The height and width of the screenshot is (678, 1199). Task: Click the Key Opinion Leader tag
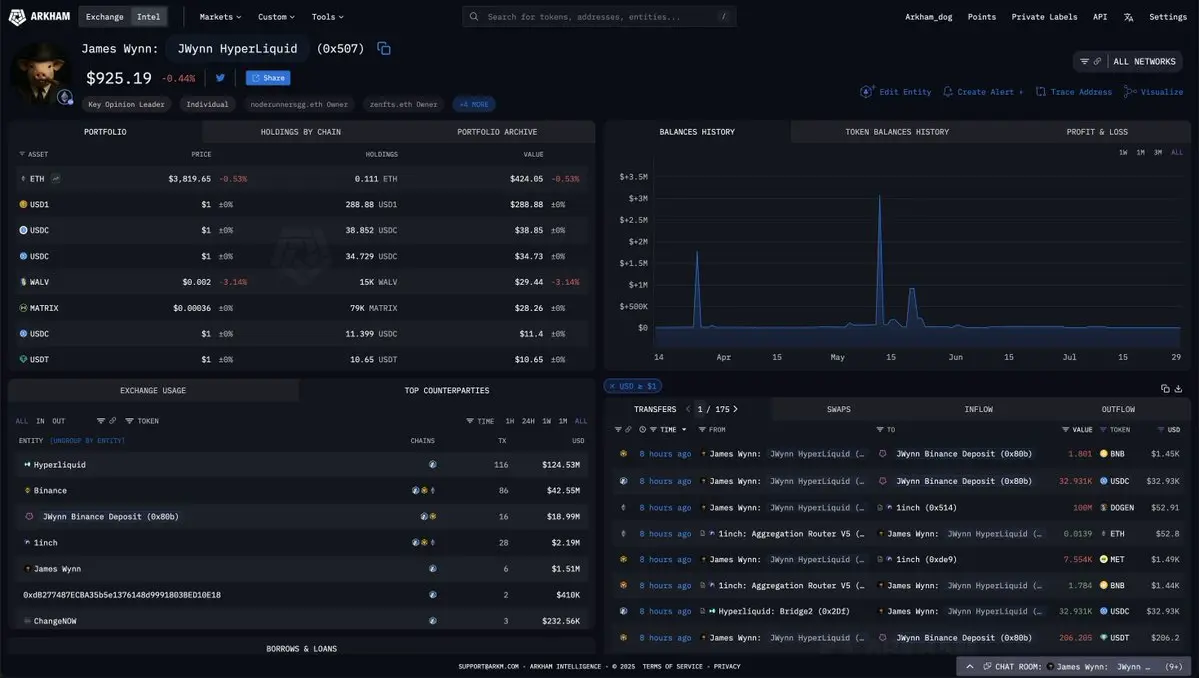tap(126, 104)
